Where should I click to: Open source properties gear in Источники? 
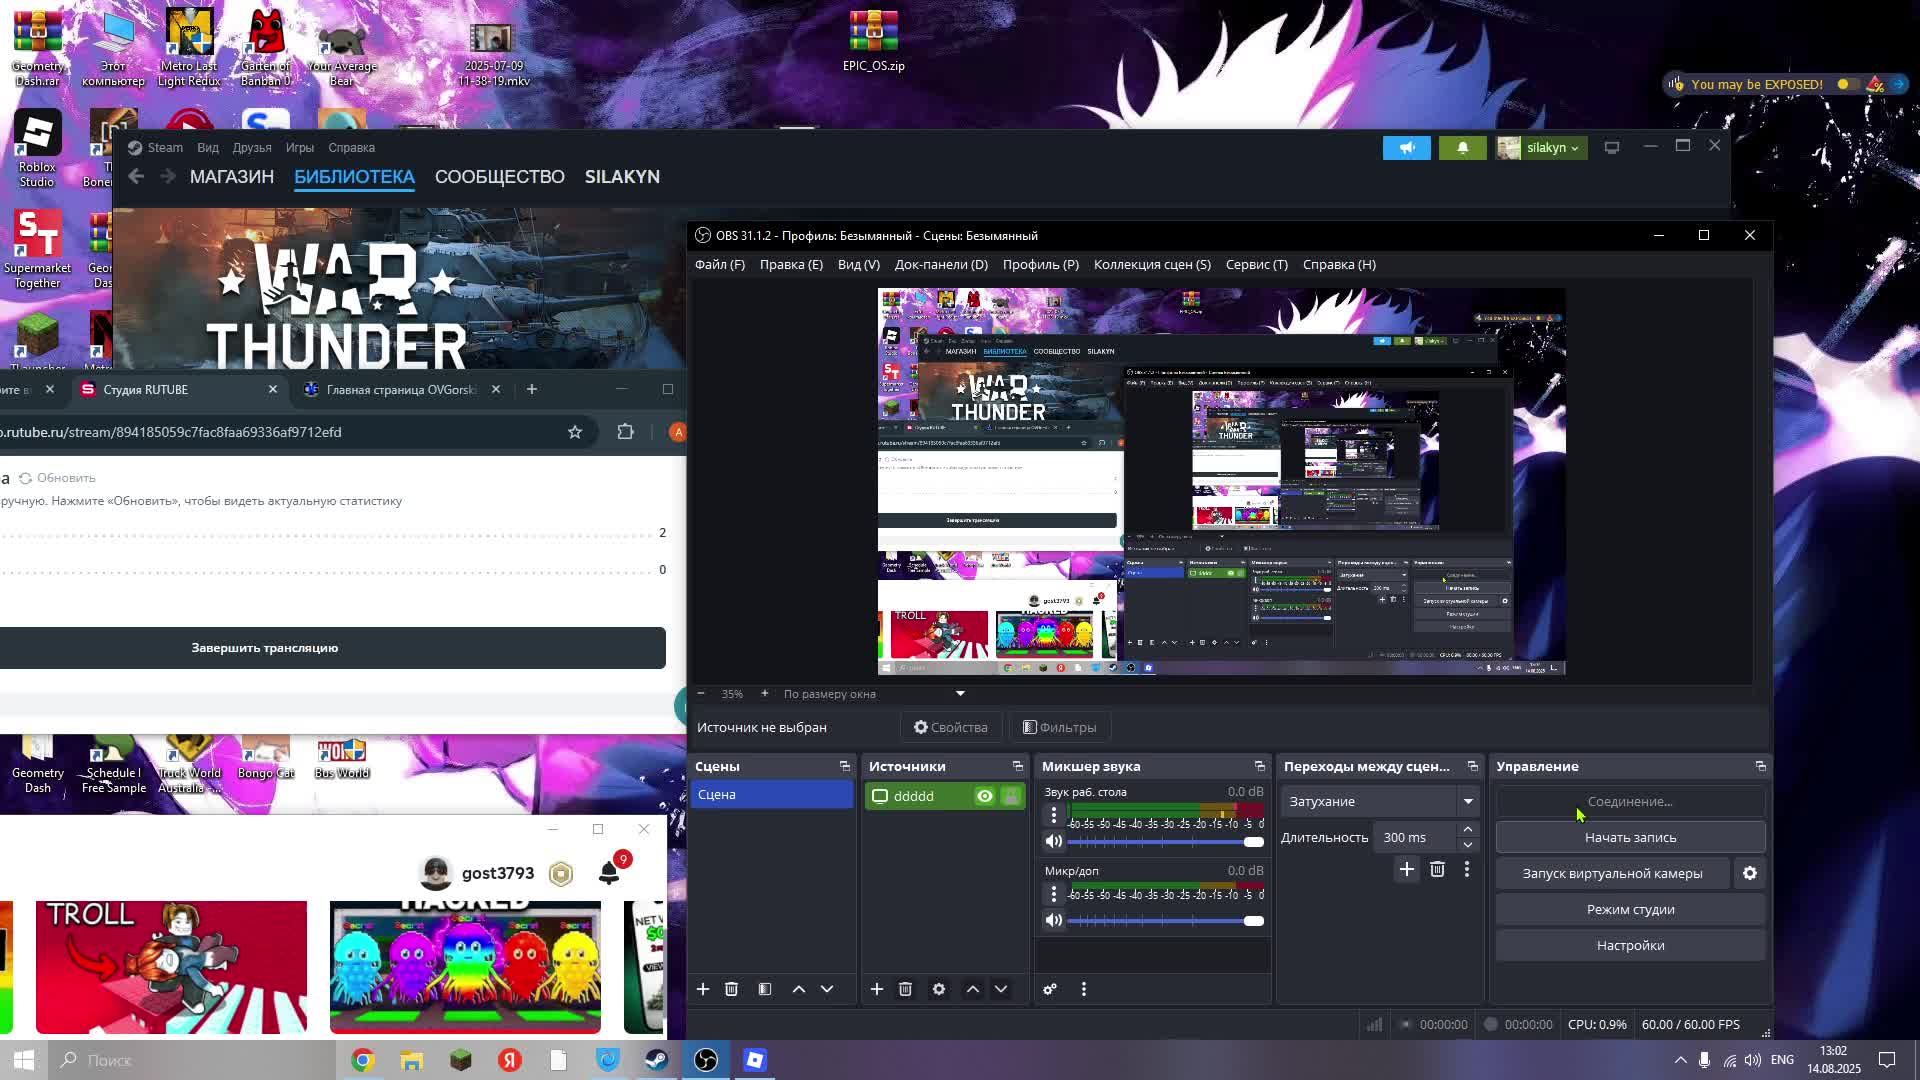pyautogui.click(x=939, y=989)
